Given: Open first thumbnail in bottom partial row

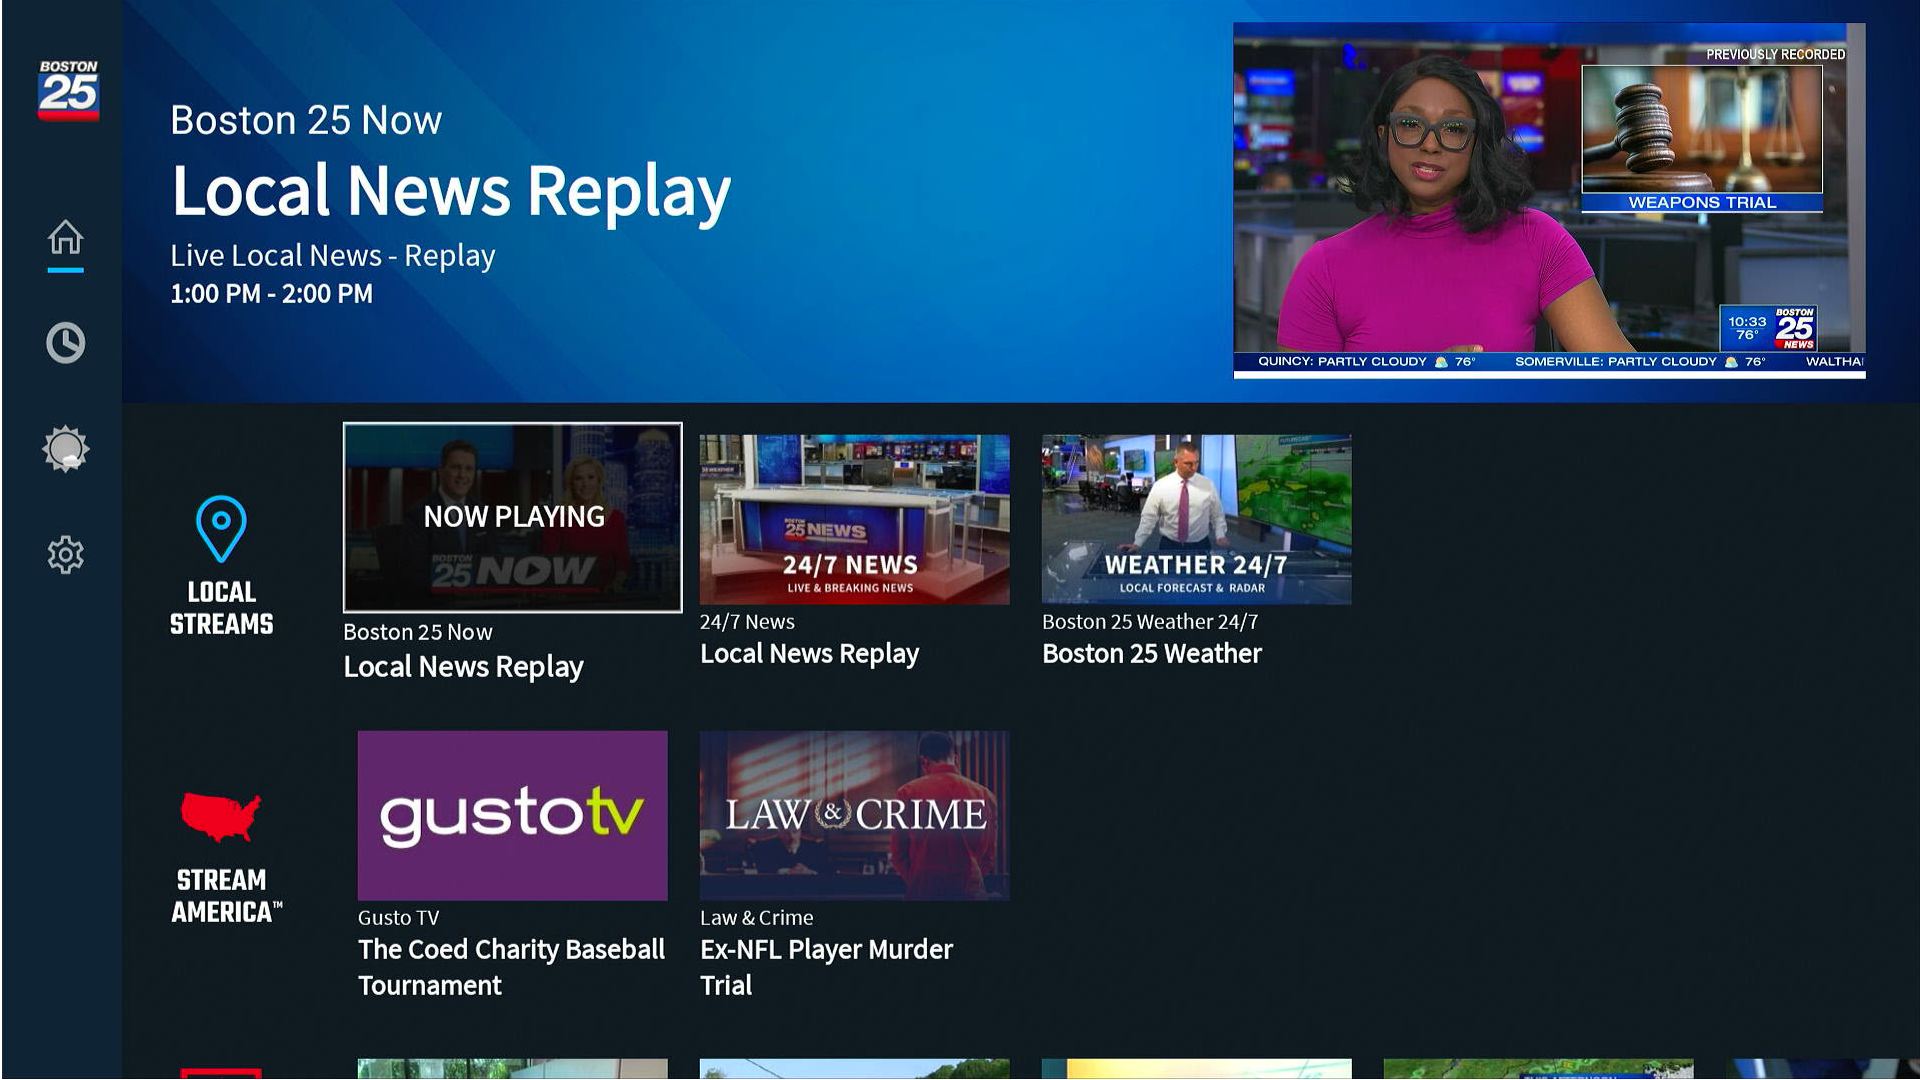Looking at the screenshot, I should [x=512, y=1069].
